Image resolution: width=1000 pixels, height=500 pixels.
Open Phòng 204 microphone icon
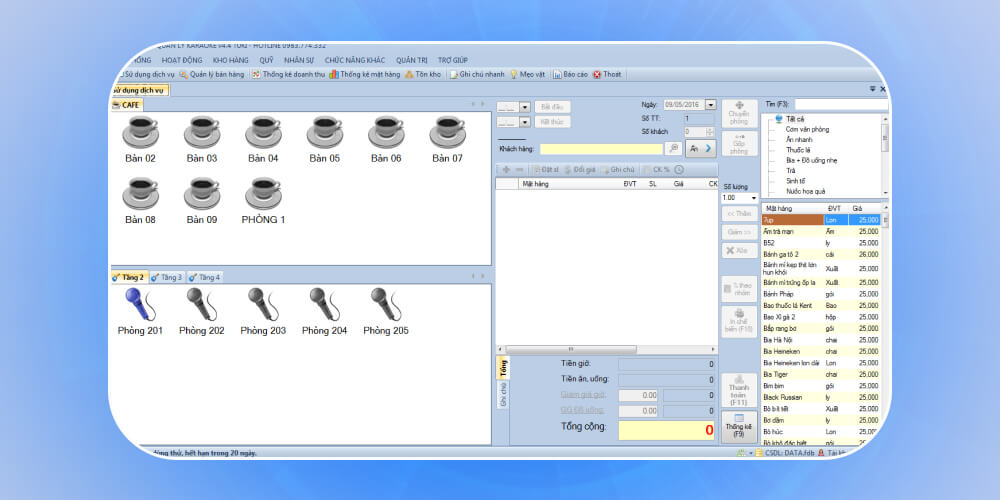tap(324, 304)
